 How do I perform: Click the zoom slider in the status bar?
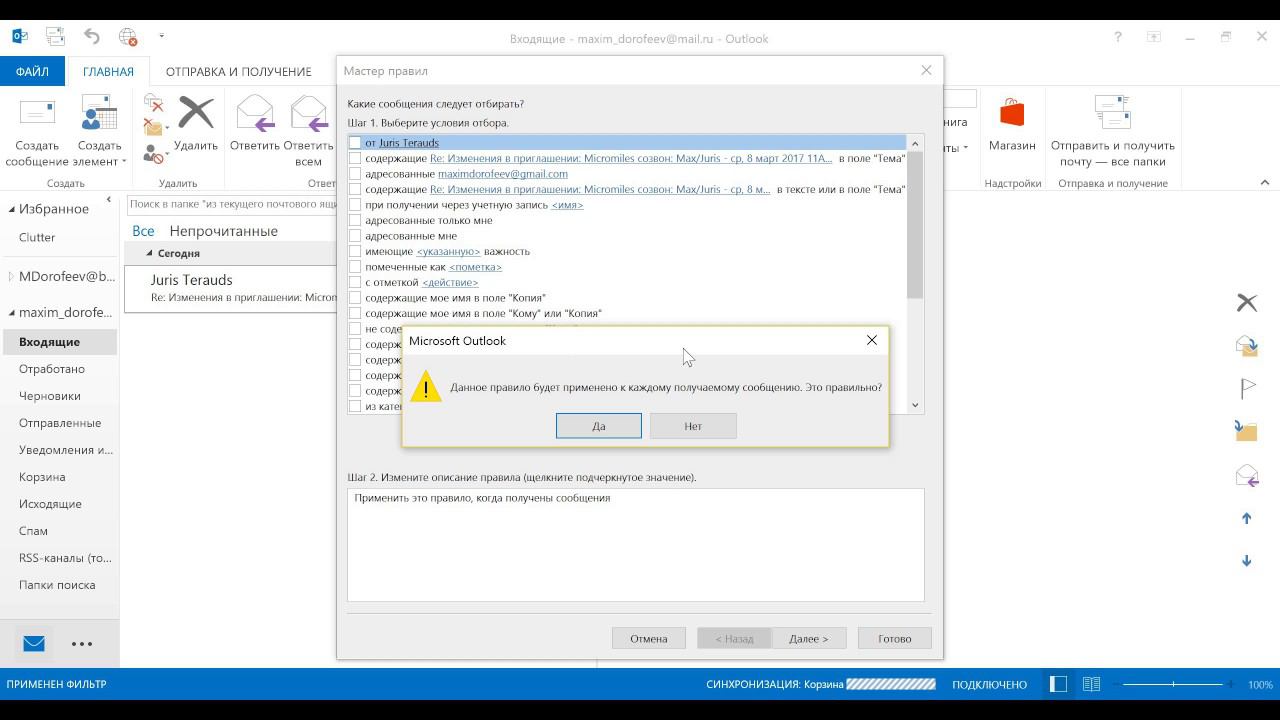1173,684
